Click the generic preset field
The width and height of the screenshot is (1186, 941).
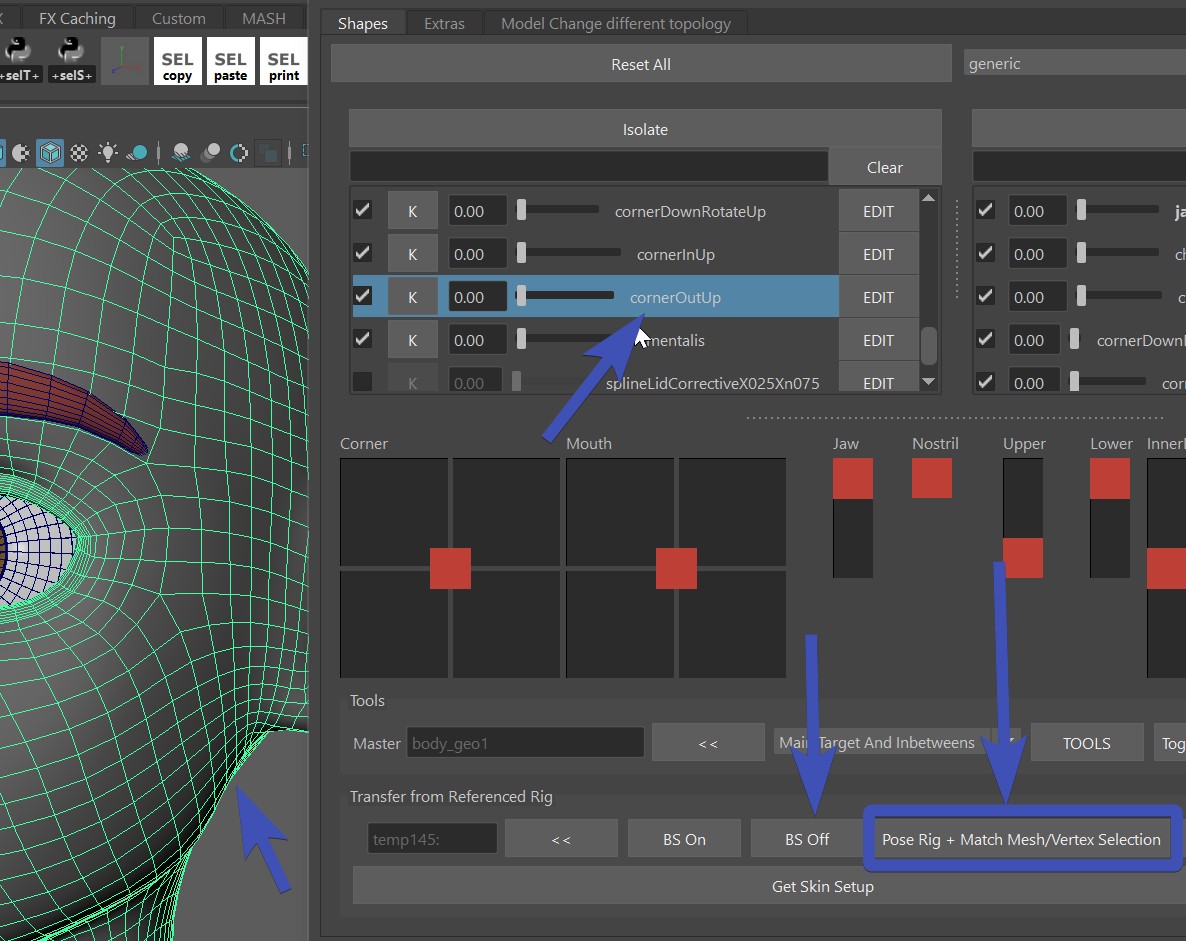(1075, 64)
